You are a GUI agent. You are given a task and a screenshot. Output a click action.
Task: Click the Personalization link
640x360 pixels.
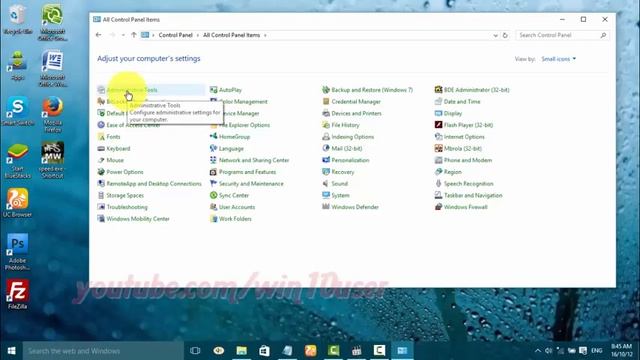tap(350, 160)
